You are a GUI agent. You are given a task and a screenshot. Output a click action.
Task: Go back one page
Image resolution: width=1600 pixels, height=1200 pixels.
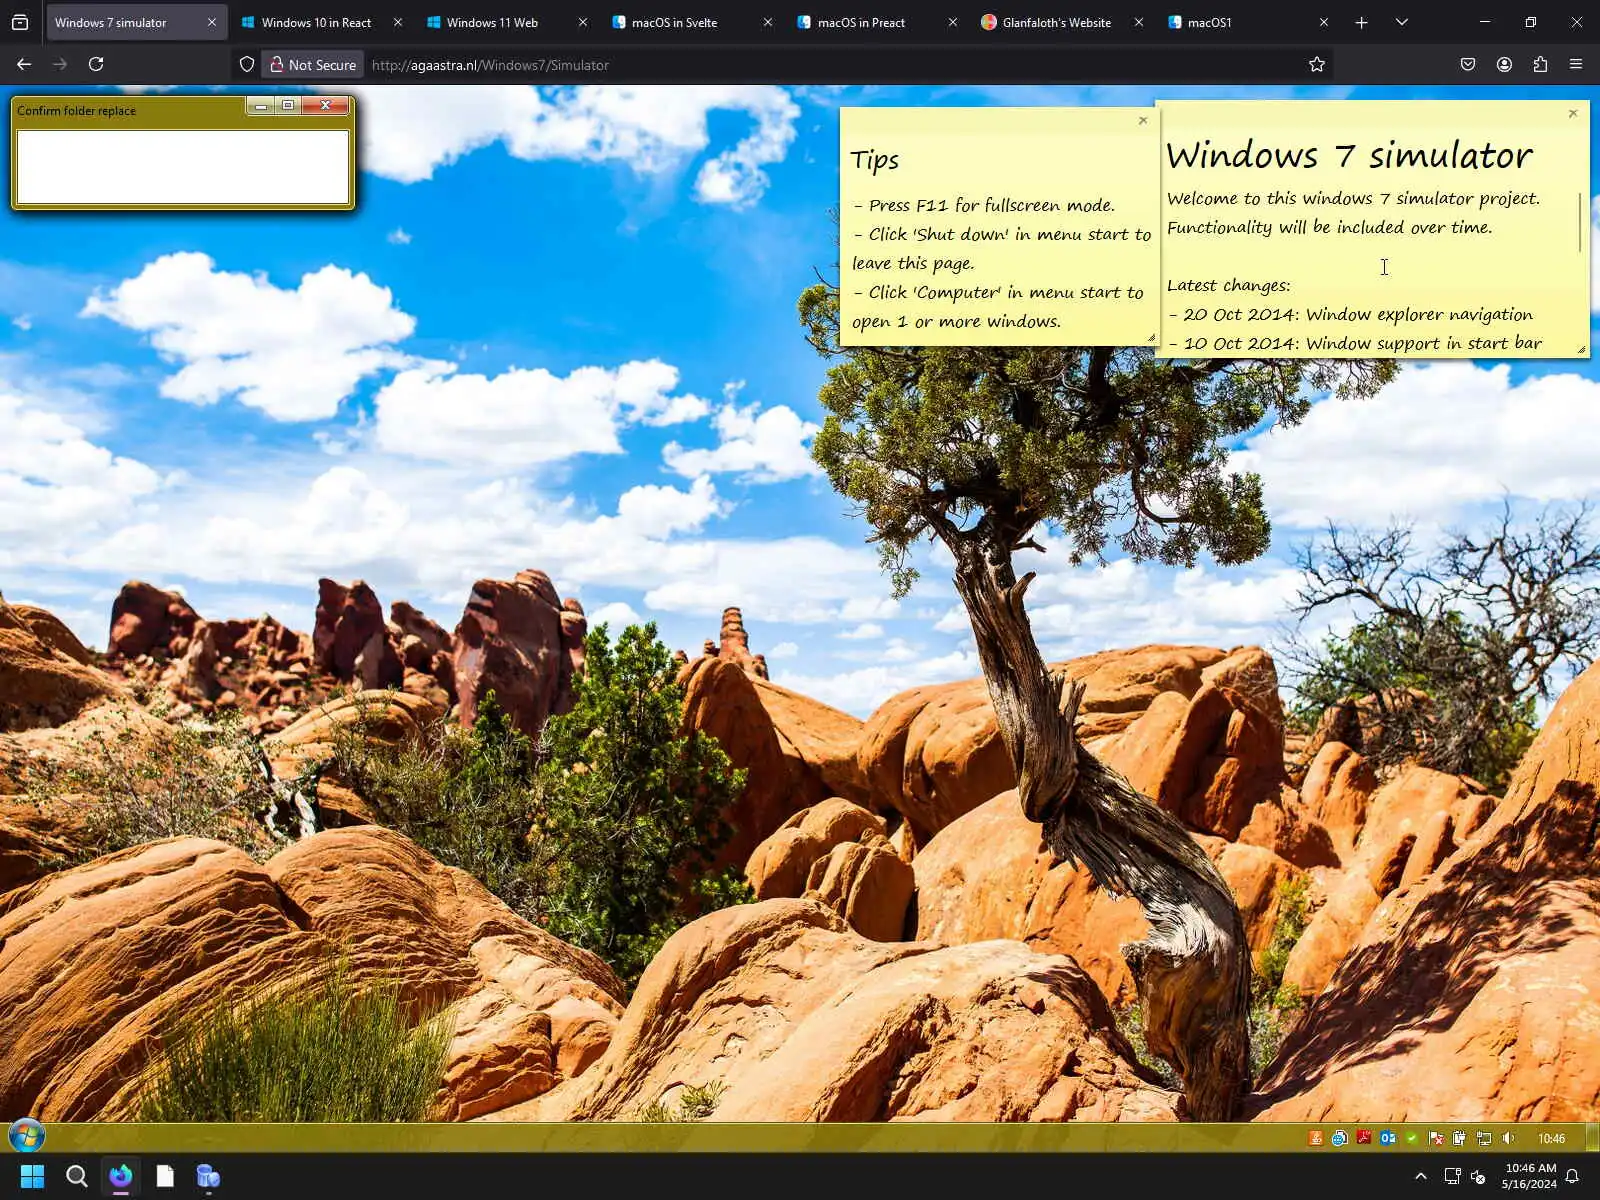coord(24,64)
